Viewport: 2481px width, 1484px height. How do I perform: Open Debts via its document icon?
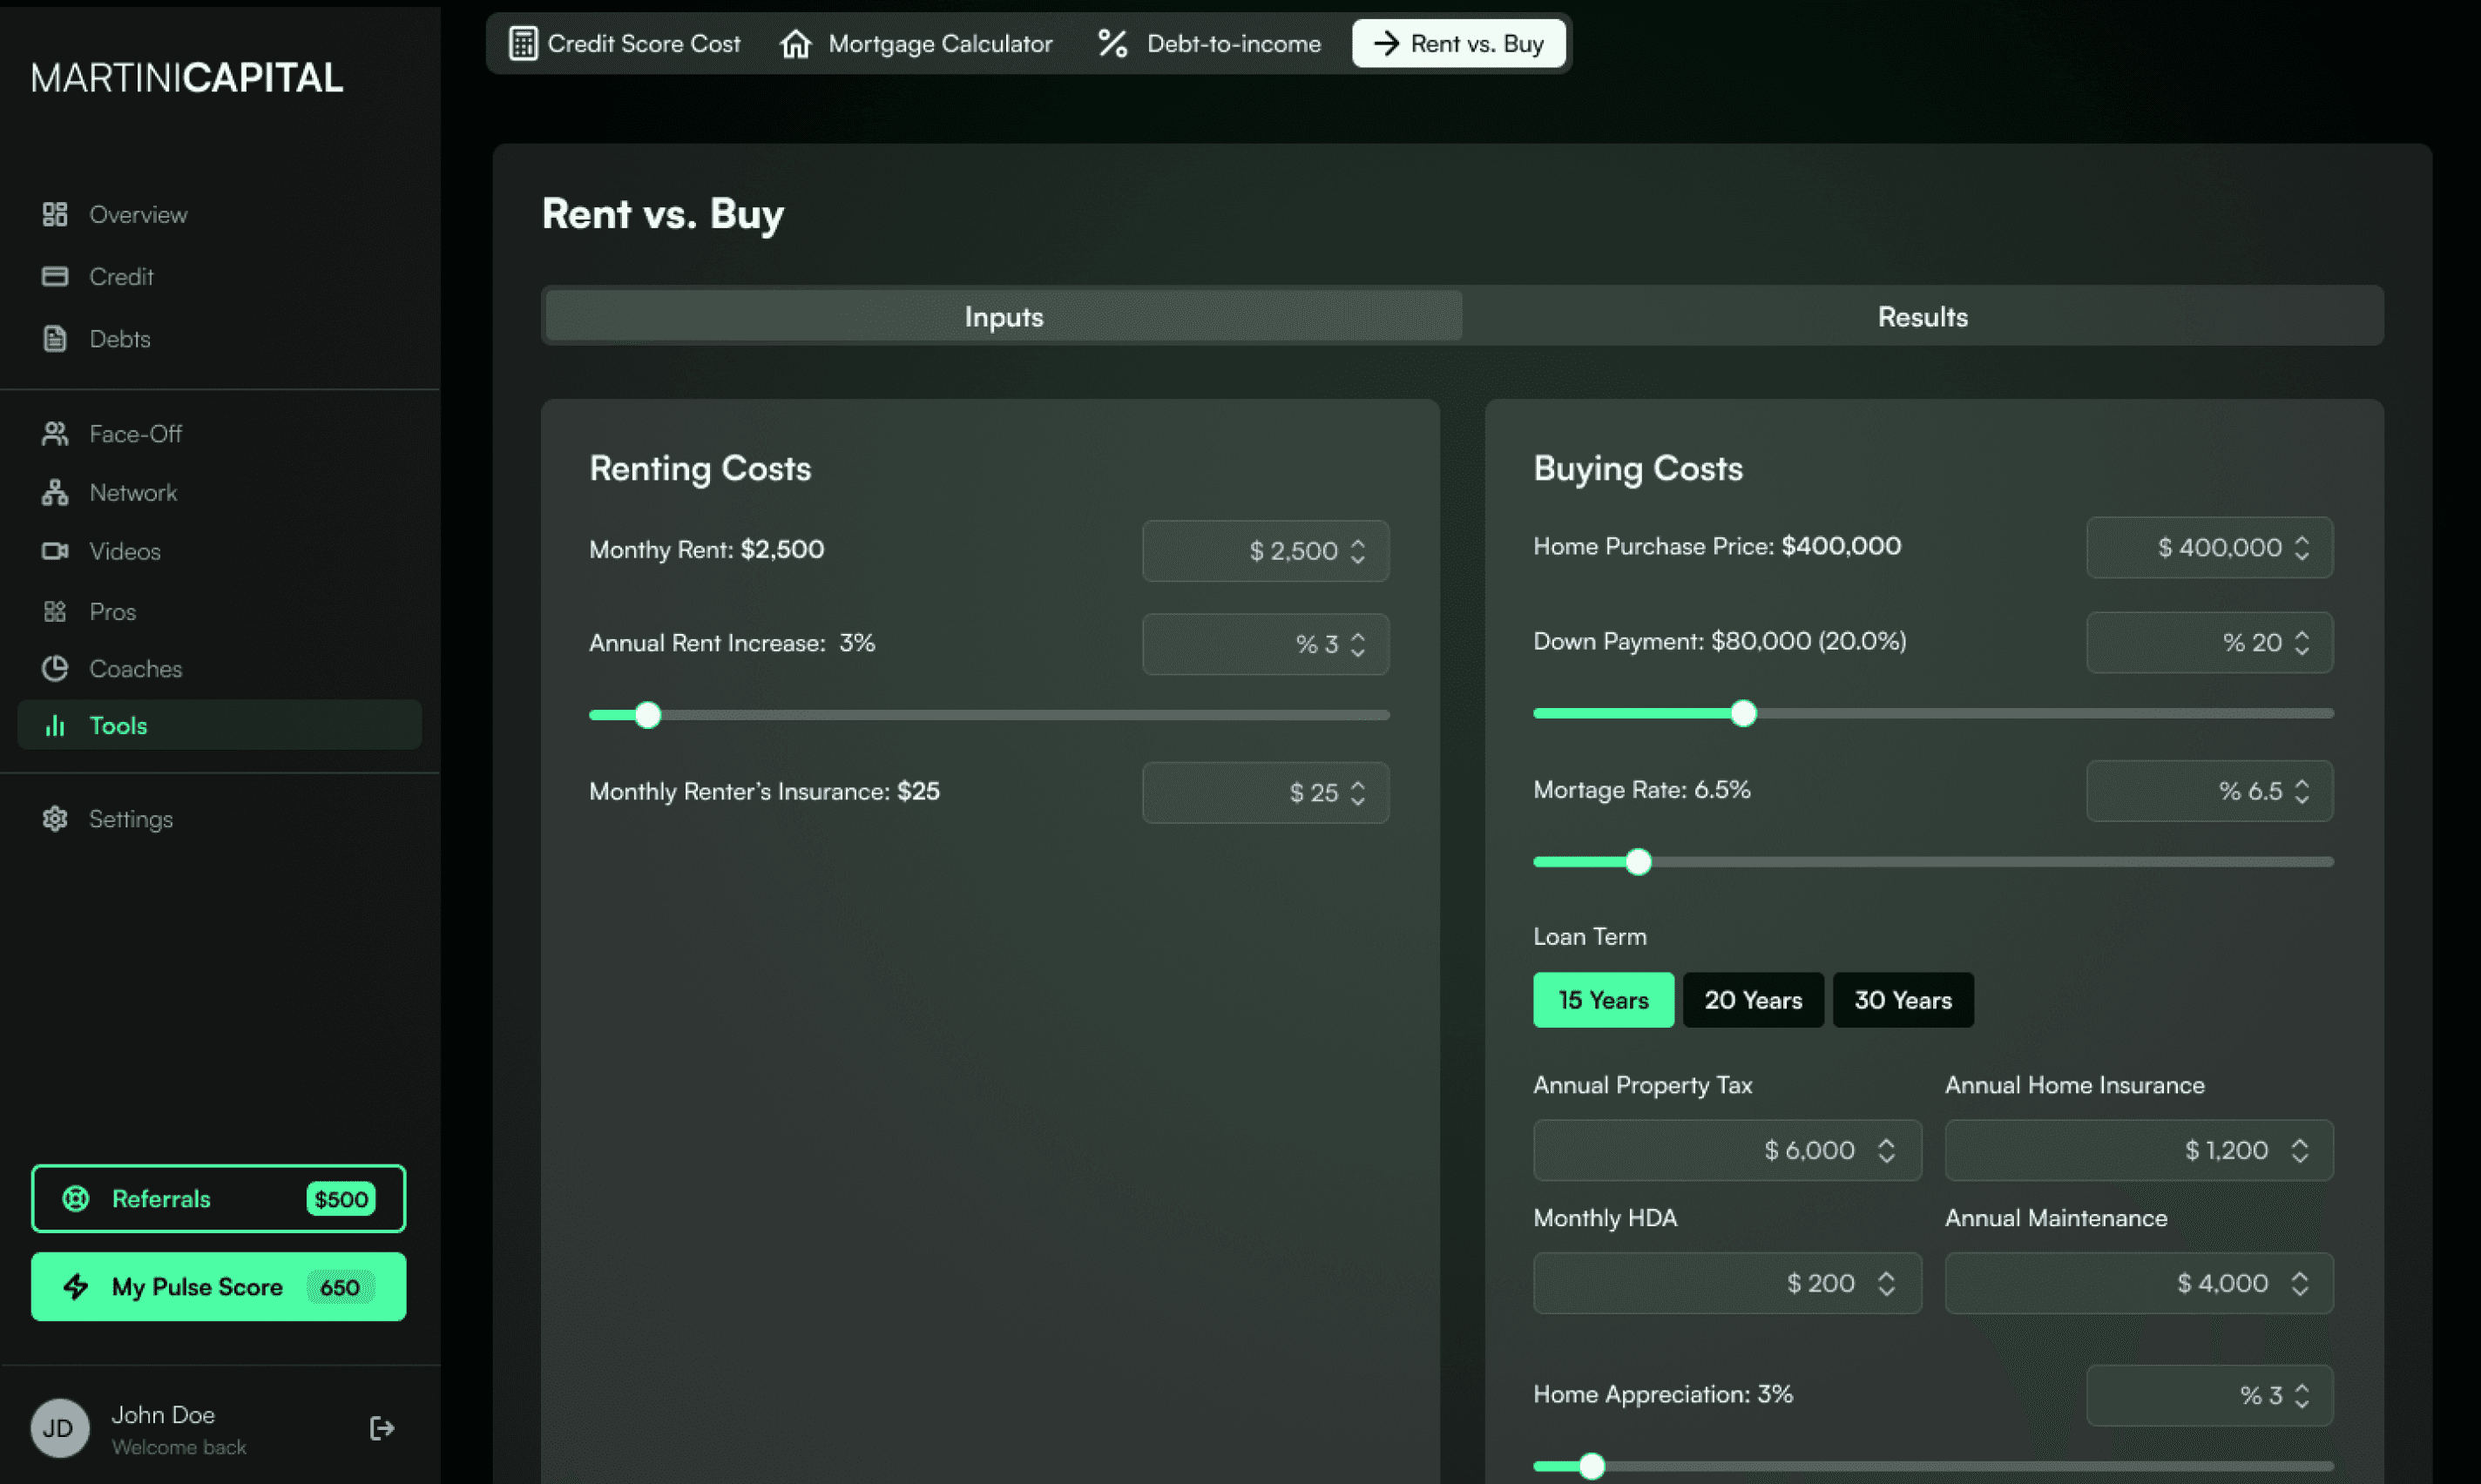(55, 339)
